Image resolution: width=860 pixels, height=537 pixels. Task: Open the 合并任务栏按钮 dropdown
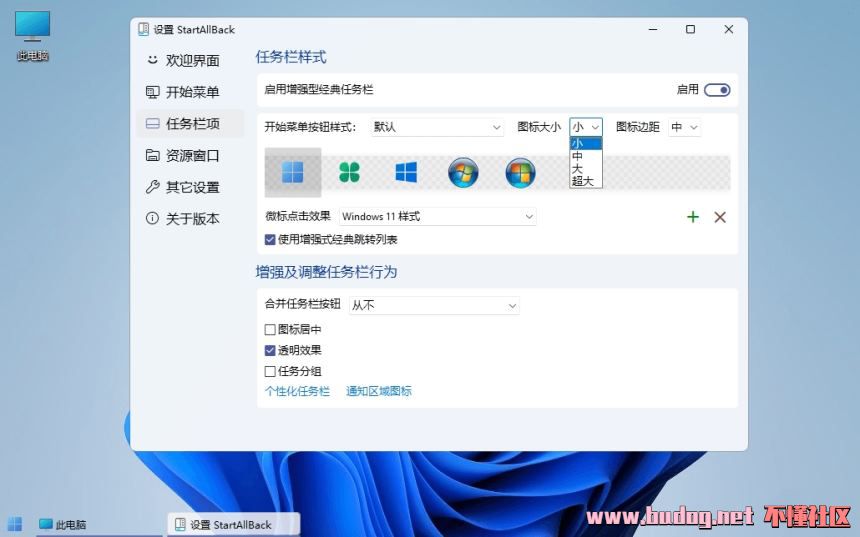tap(434, 306)
